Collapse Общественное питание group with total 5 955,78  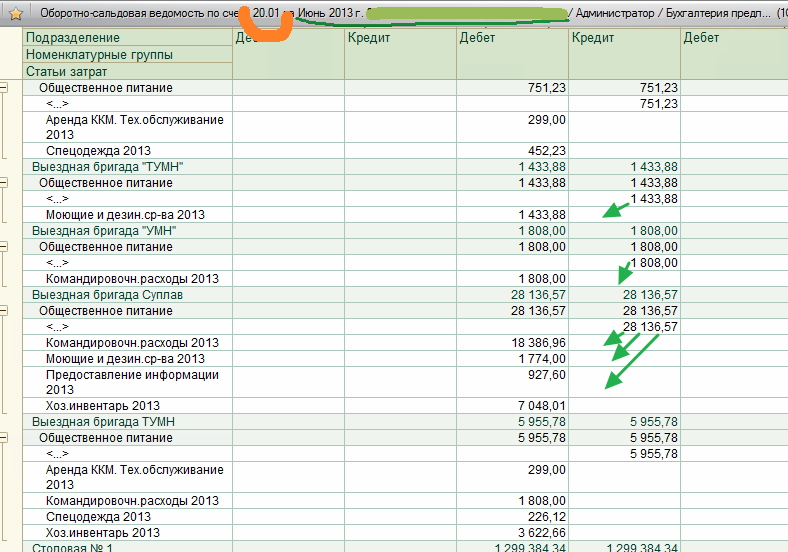click(x=4, y=438)
